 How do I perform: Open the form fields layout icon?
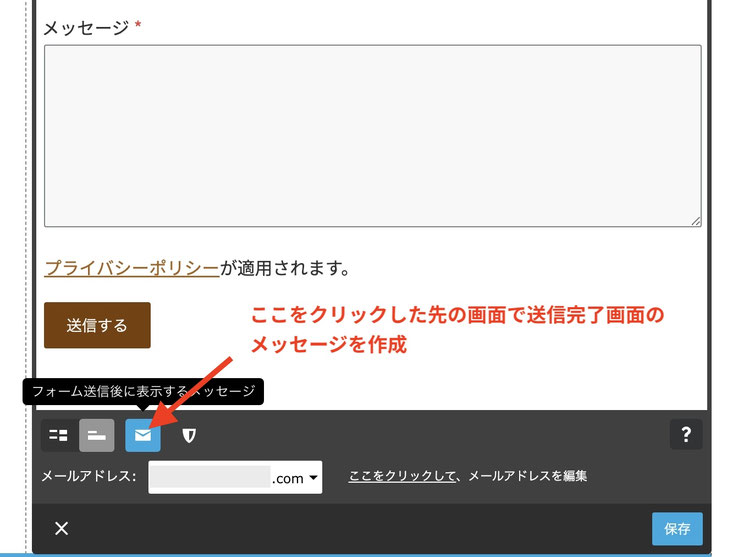tap(58, 436)
